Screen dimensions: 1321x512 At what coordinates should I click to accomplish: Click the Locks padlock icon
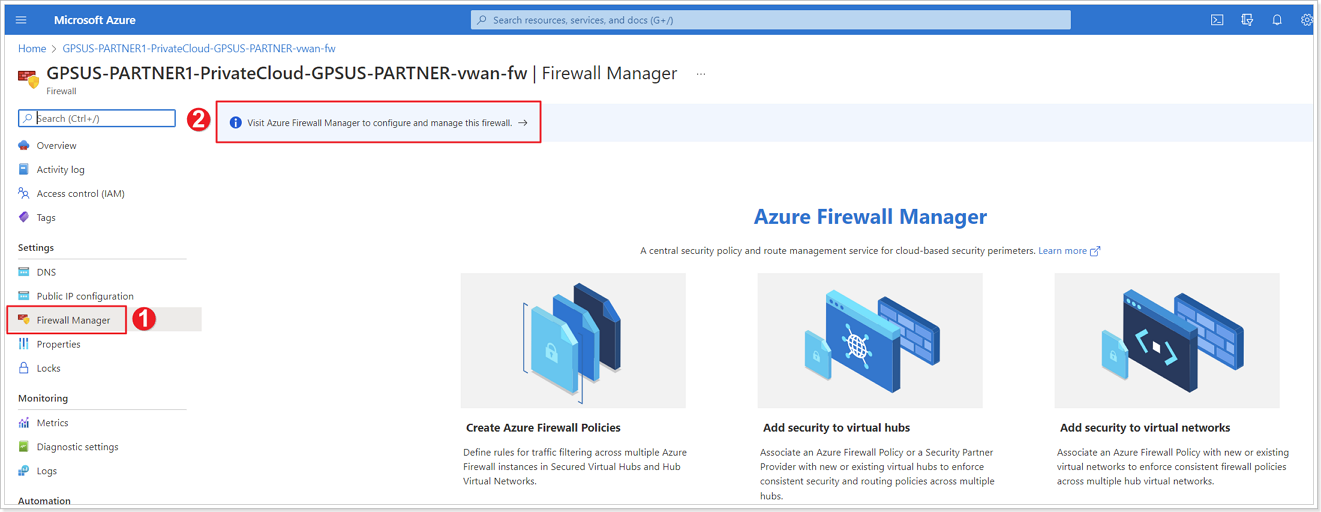[24, 368]
